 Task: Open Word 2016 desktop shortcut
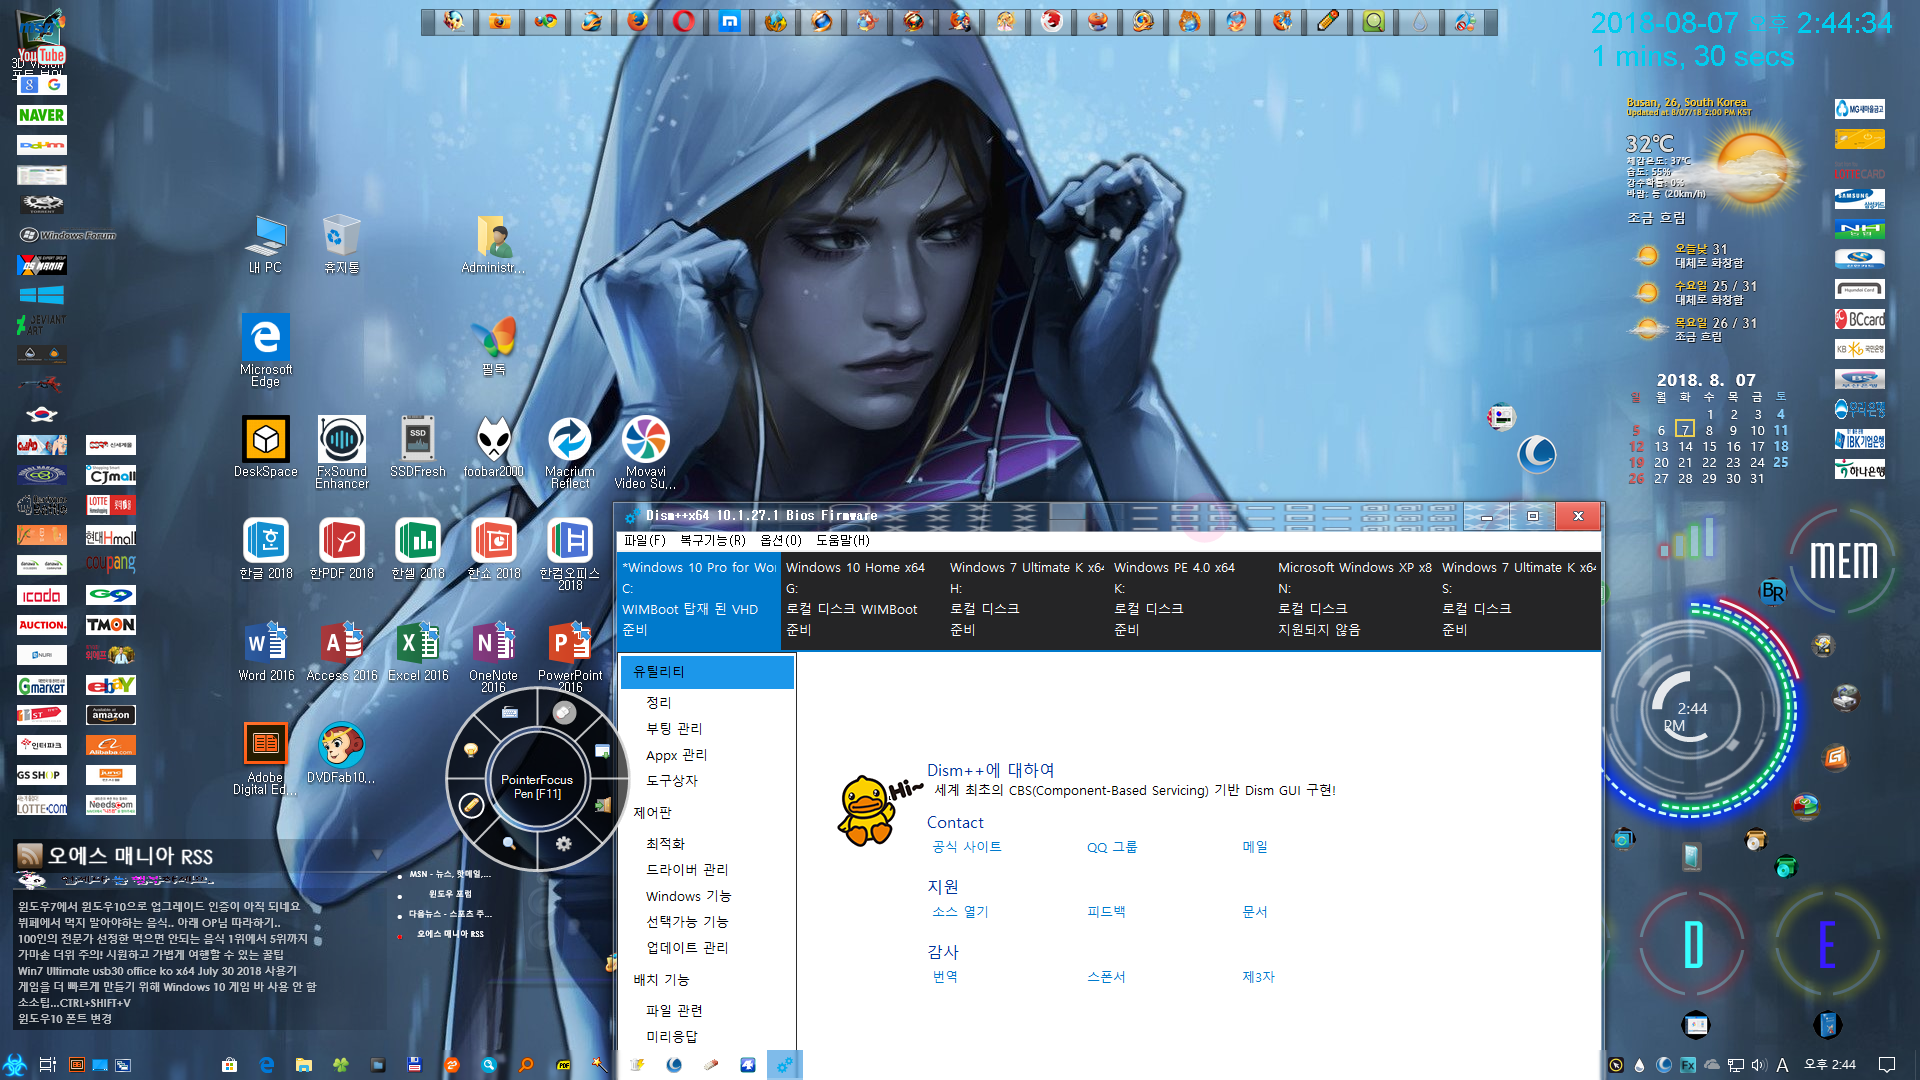coord(266,652)
